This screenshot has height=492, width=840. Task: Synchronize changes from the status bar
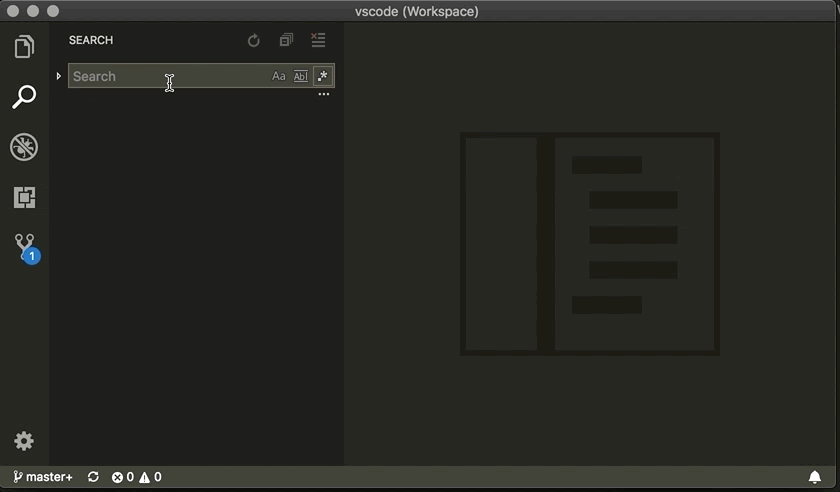click(x=93, y=477)
